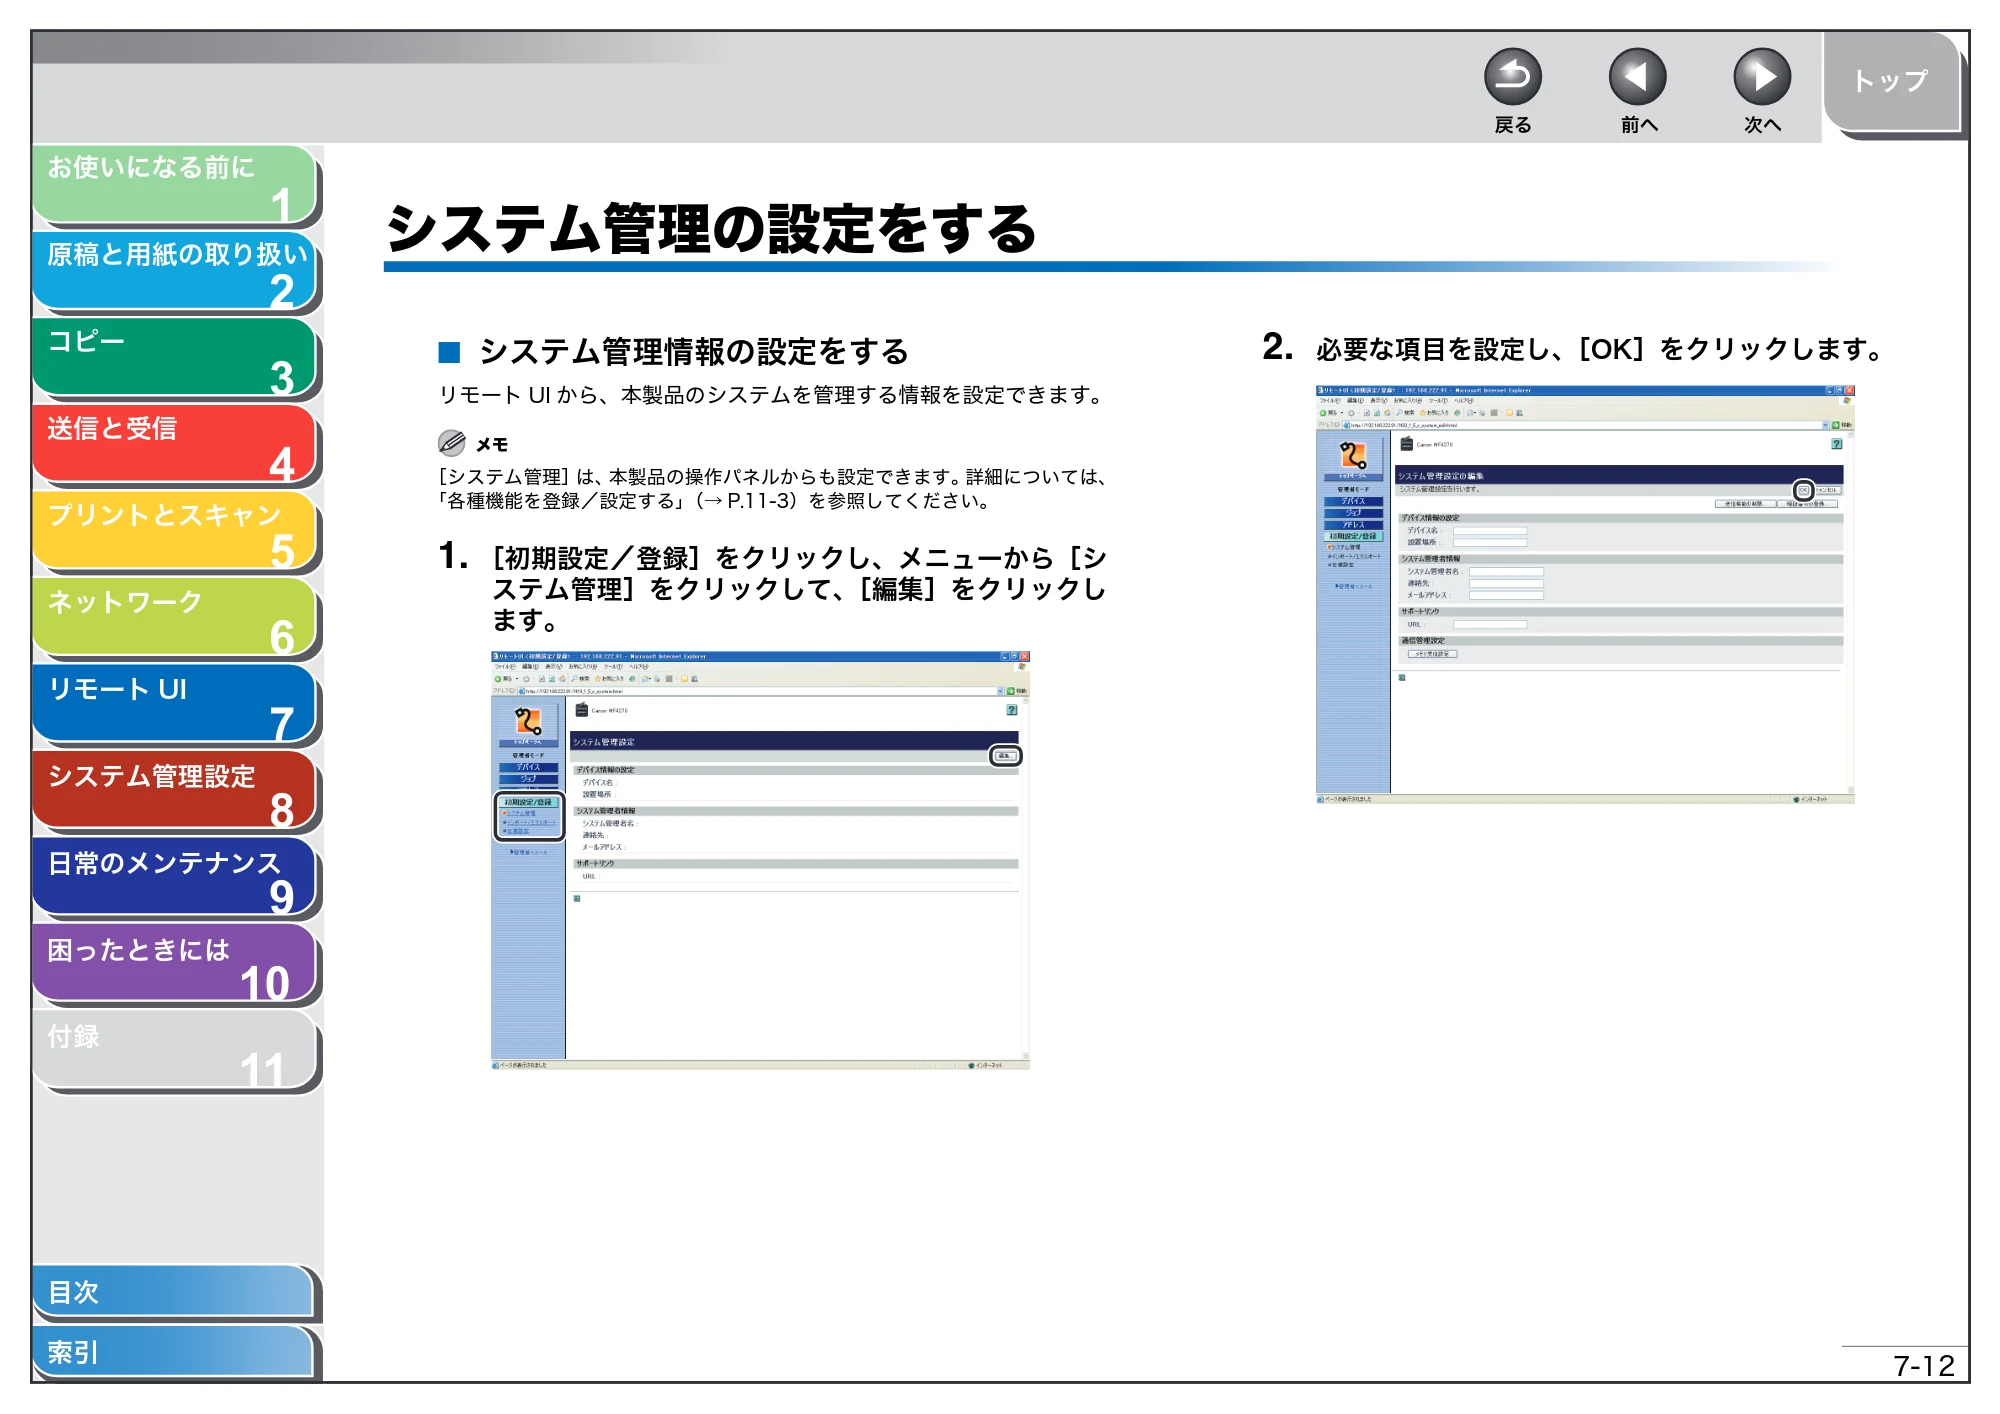Select chapter 5 プリントとスキャン
This screenshot has height=1414, width=2000.
click(175, 532)
